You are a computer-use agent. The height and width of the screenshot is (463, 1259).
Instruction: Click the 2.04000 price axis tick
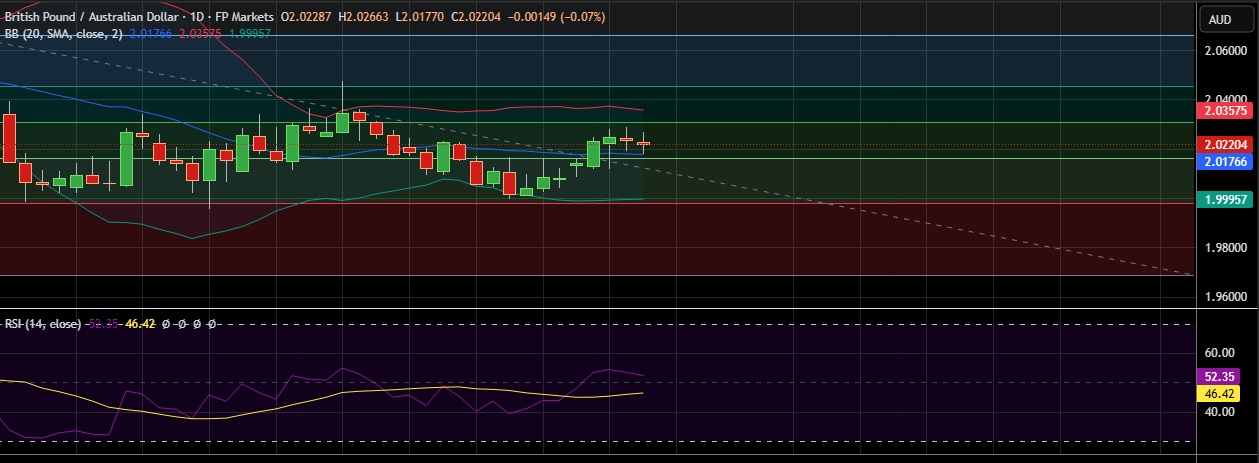(x=1226, y=99)
